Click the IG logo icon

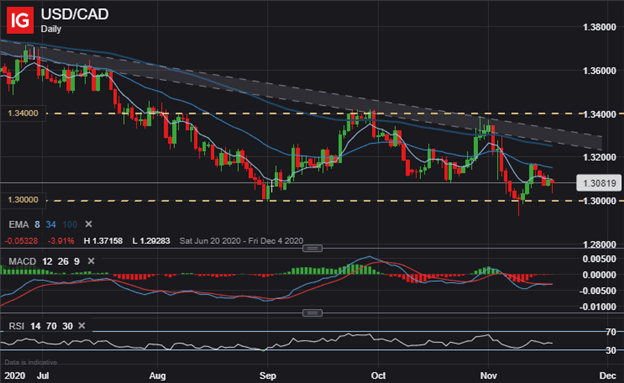click(20, 20)
